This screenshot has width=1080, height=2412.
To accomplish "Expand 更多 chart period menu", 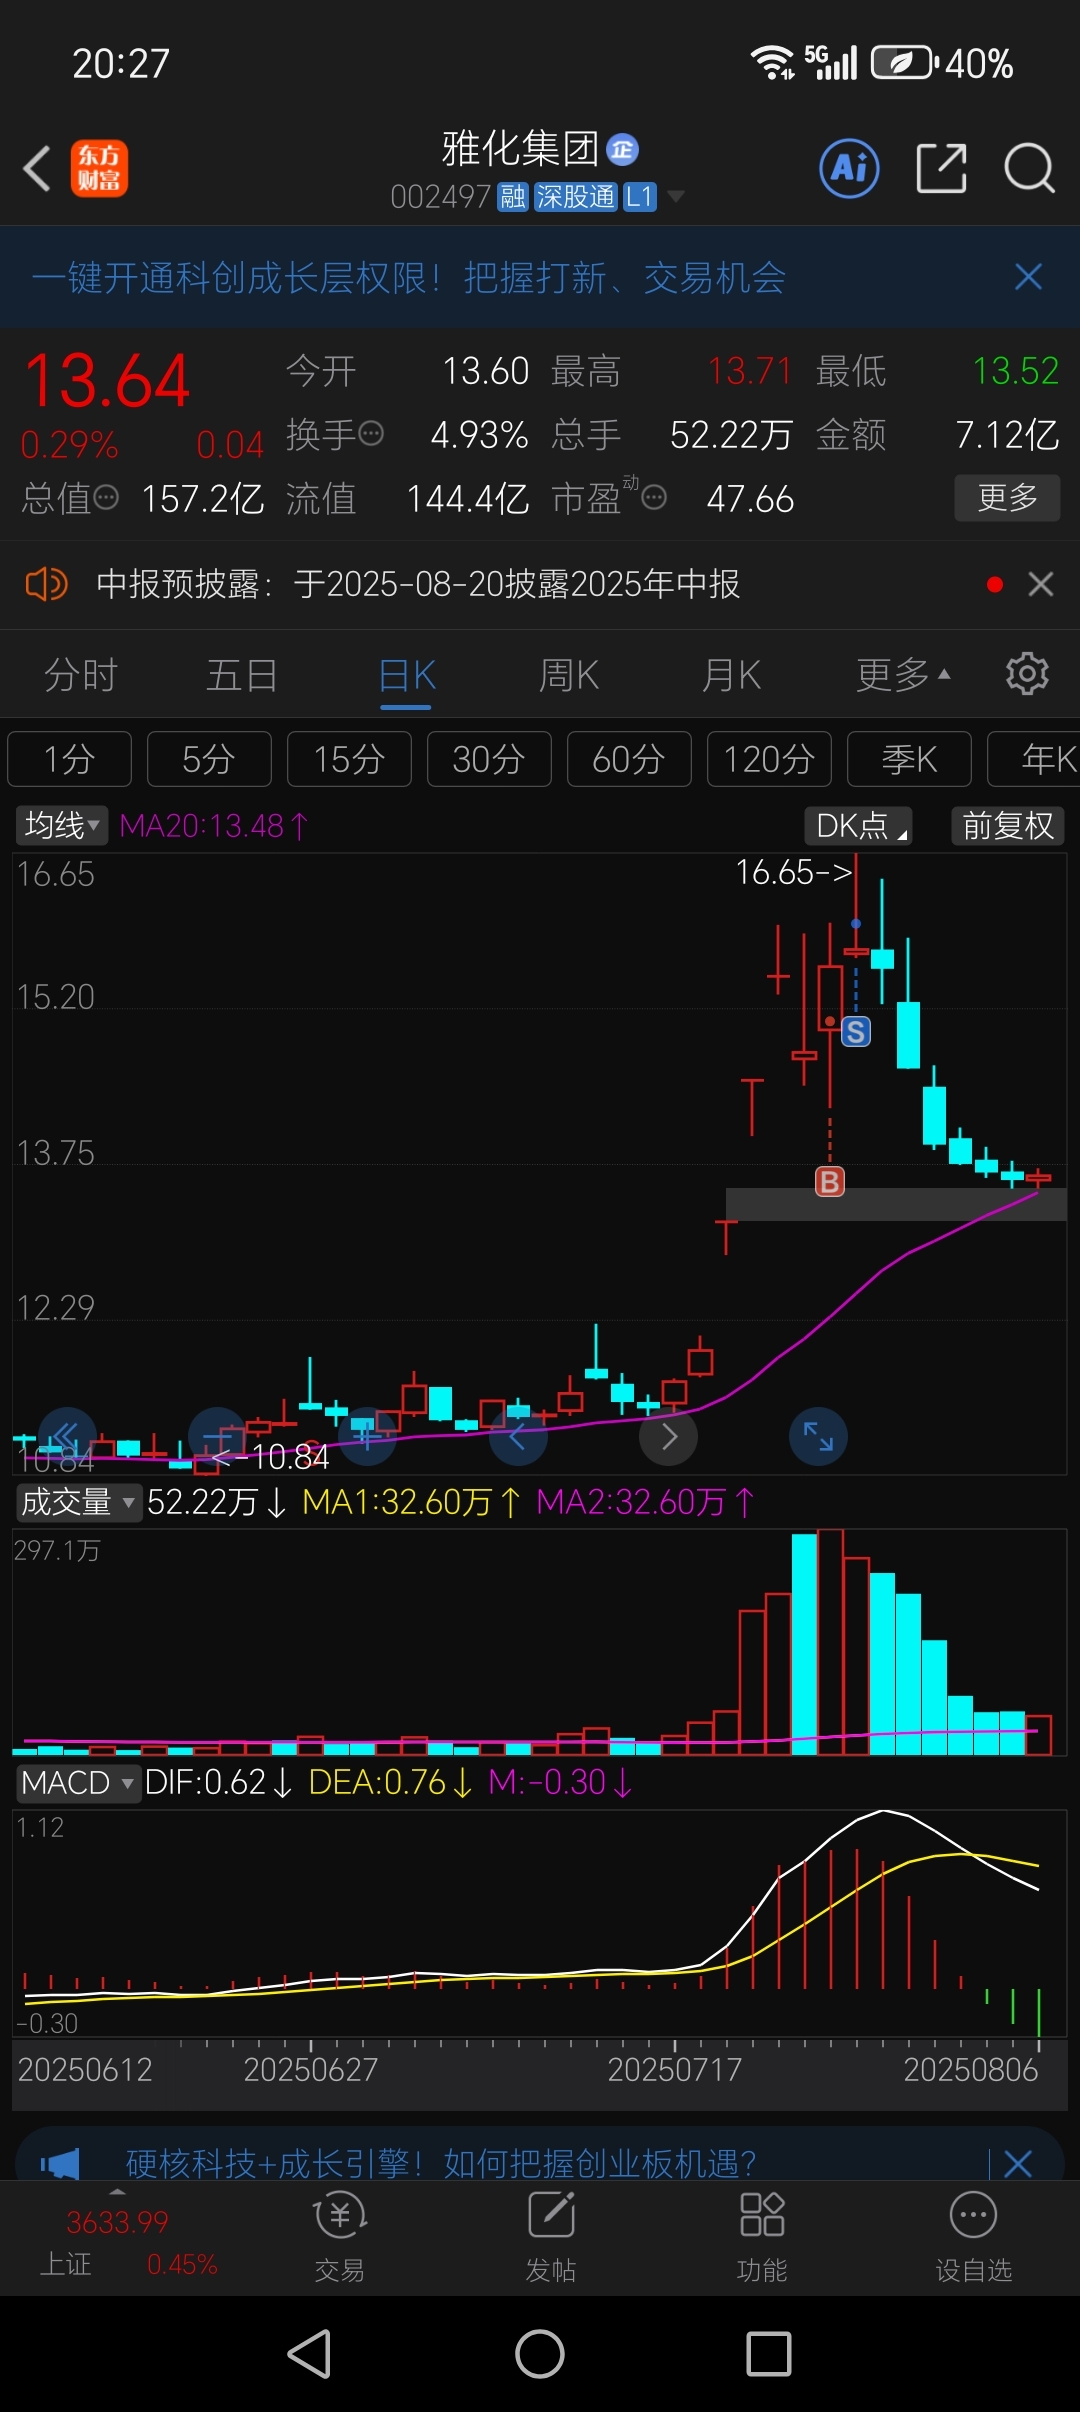I will (x=903, y=675).
